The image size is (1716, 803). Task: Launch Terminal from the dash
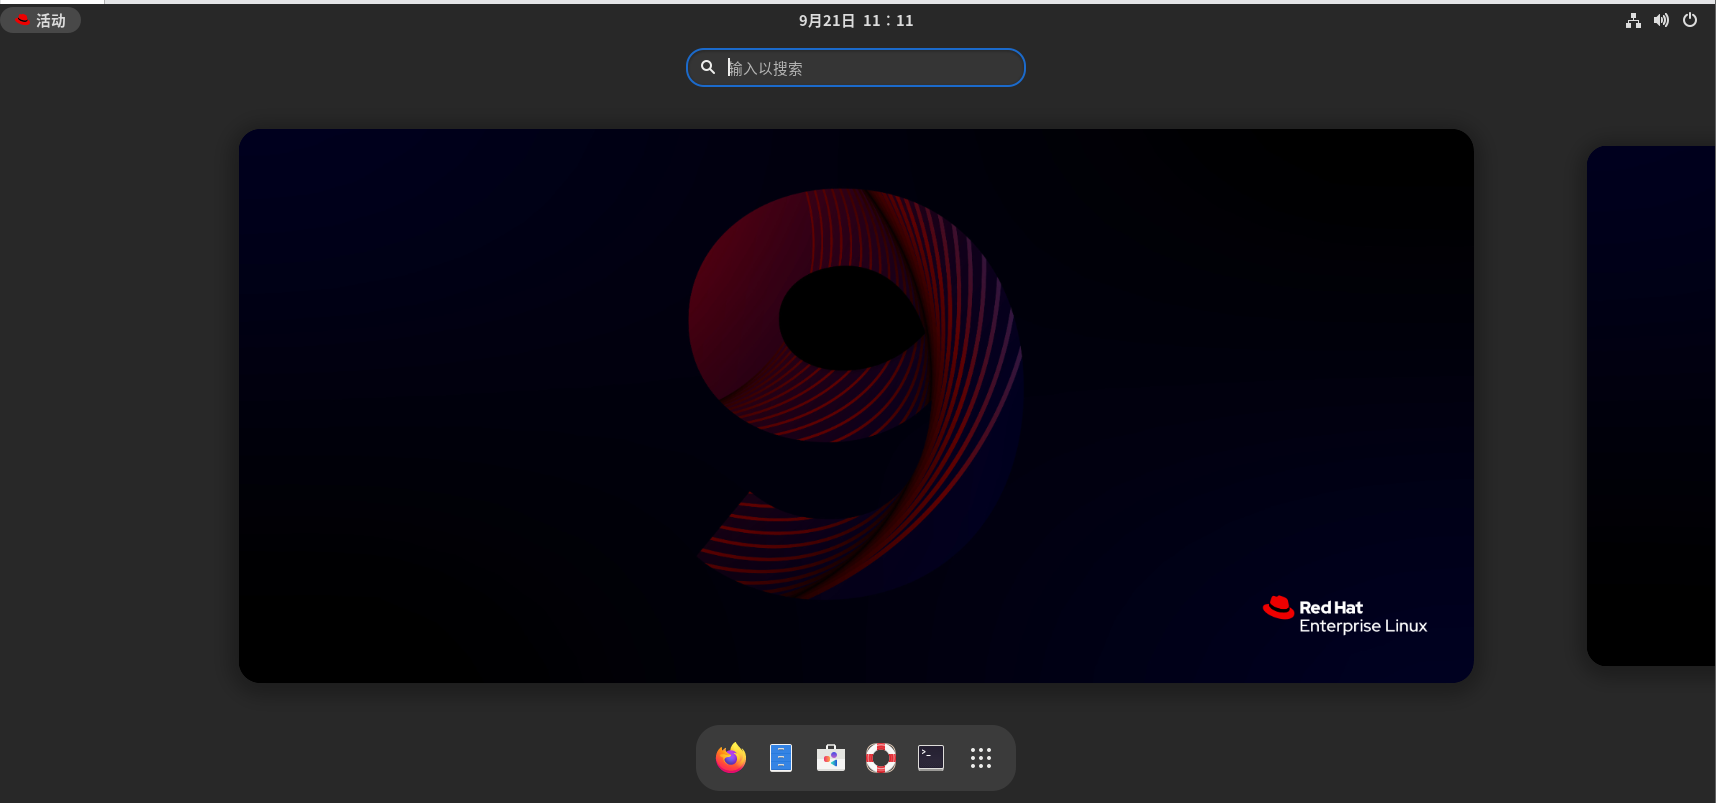click(931, 758)
